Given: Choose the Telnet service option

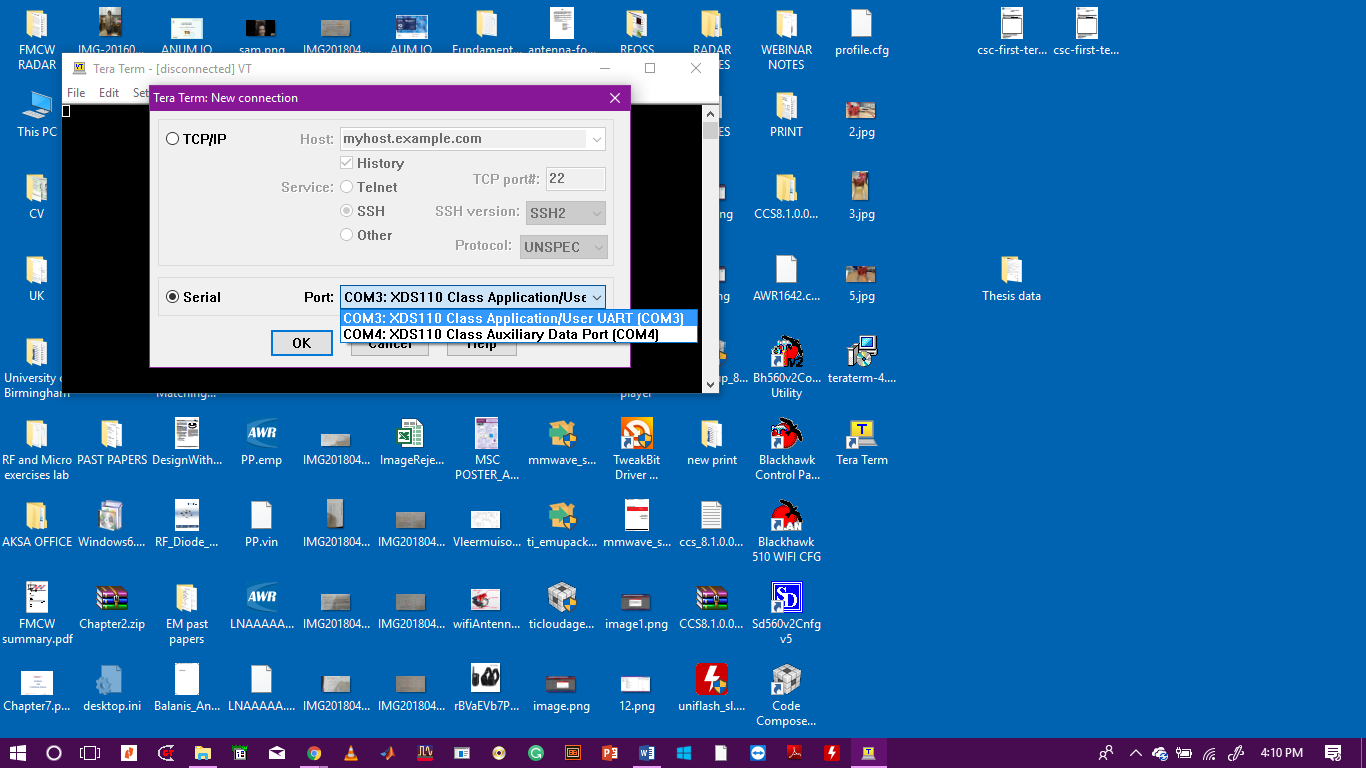Looking at the screenshot, I should pyautogui.click(x=347, y=187).
